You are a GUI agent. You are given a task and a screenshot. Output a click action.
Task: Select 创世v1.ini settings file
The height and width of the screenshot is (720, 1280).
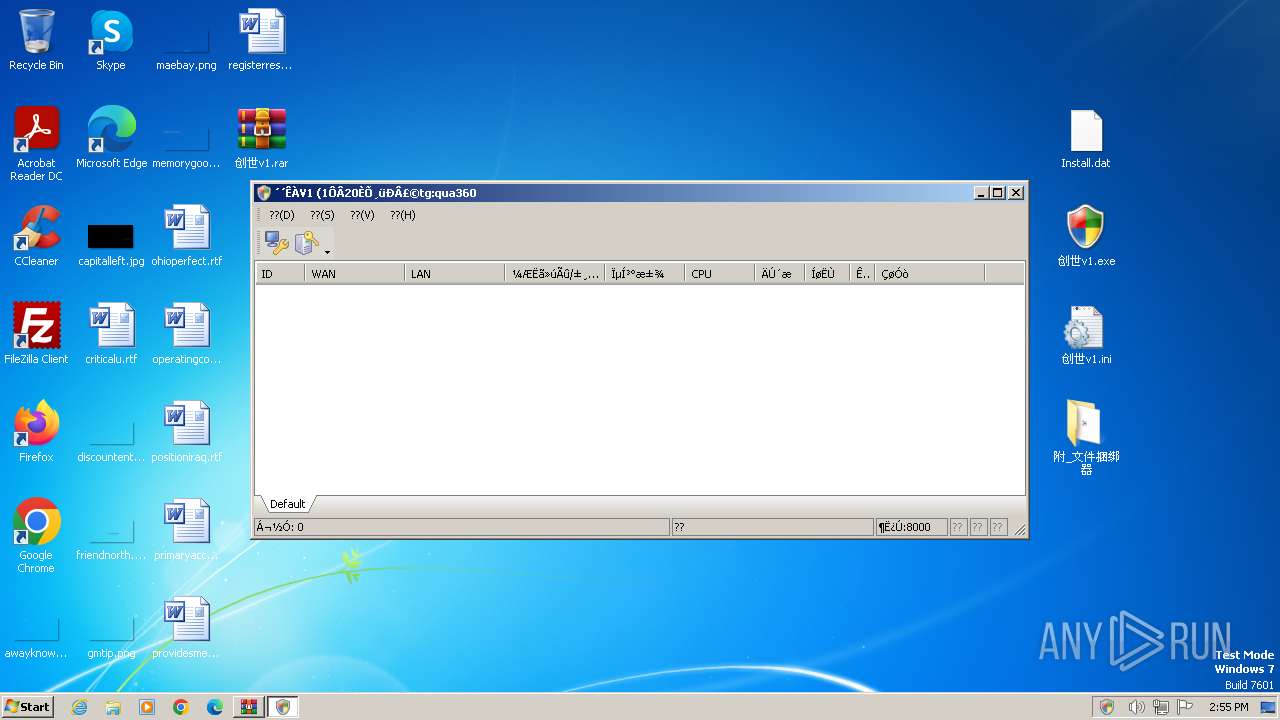pyautogui.click(x=1086, y=335)
